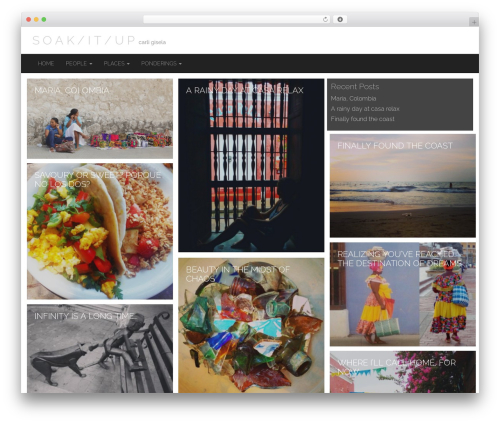The image size is (500, 423).
Task: Open Realizing You've Reached the Destination post
Action: [x=403, y=294]
